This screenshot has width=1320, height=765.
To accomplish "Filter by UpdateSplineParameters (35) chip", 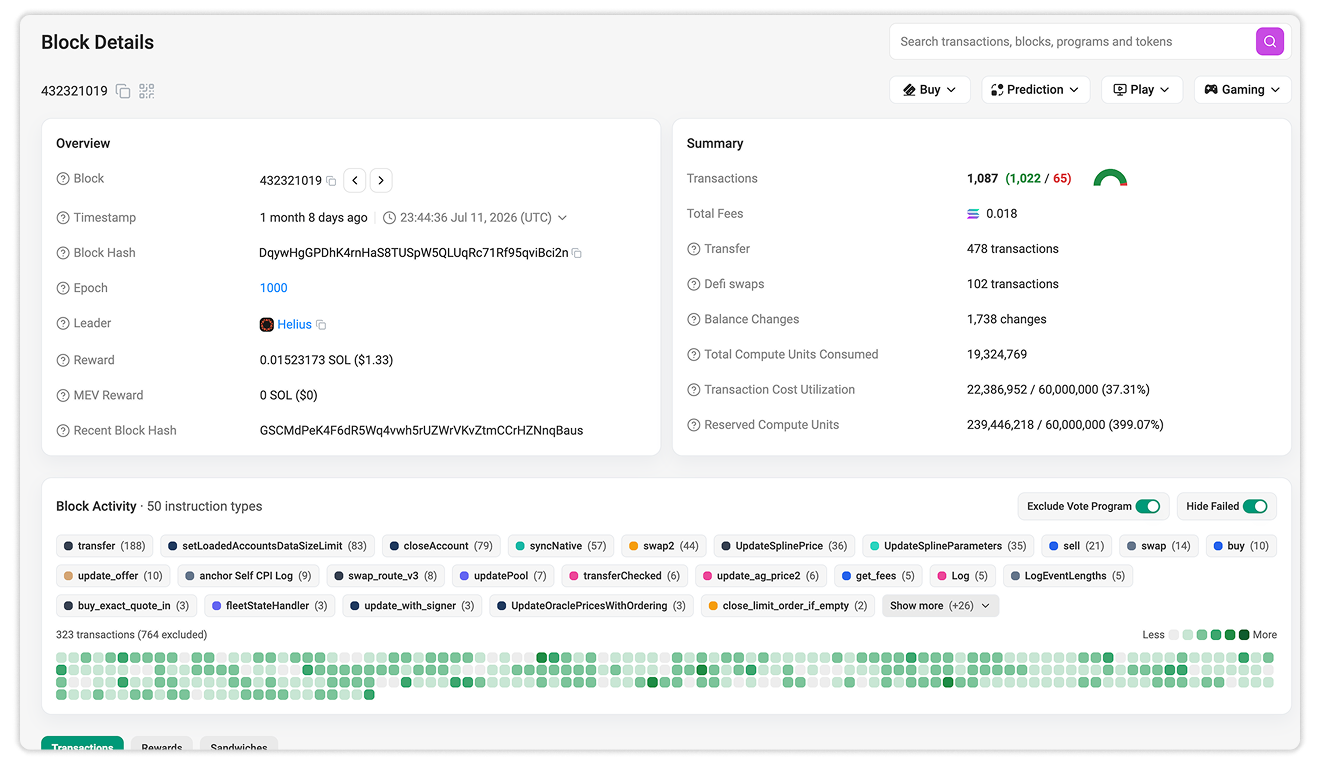I will [949, 546].
